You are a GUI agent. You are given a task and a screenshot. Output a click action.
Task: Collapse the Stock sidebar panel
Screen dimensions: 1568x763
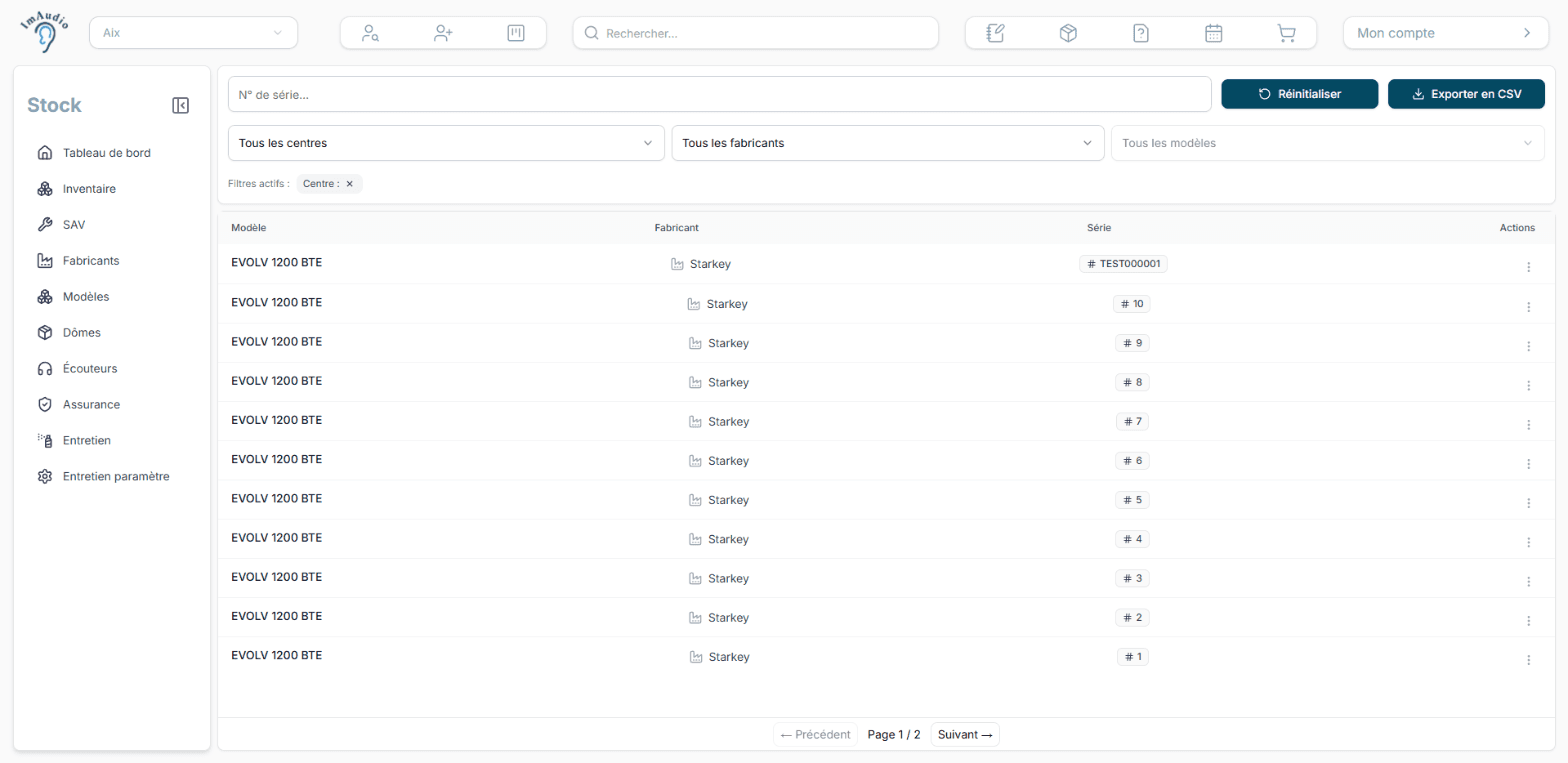(x=181, y=105)
